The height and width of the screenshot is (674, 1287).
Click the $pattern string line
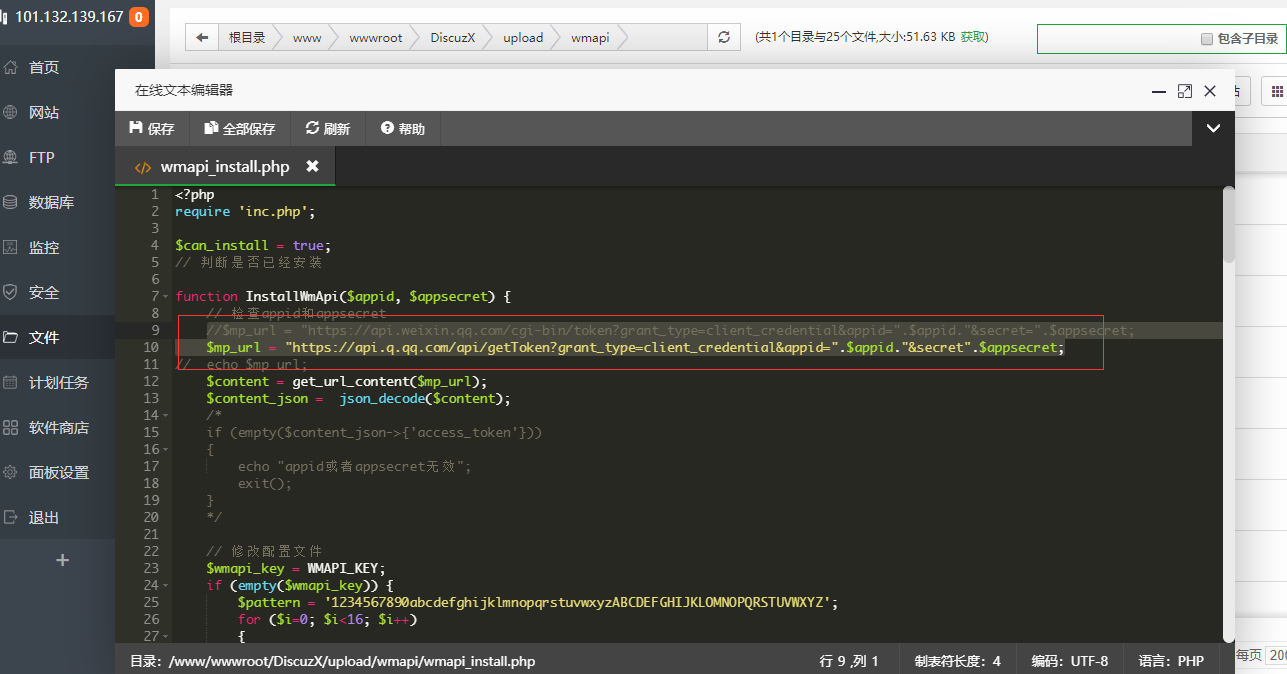[537, 602]
